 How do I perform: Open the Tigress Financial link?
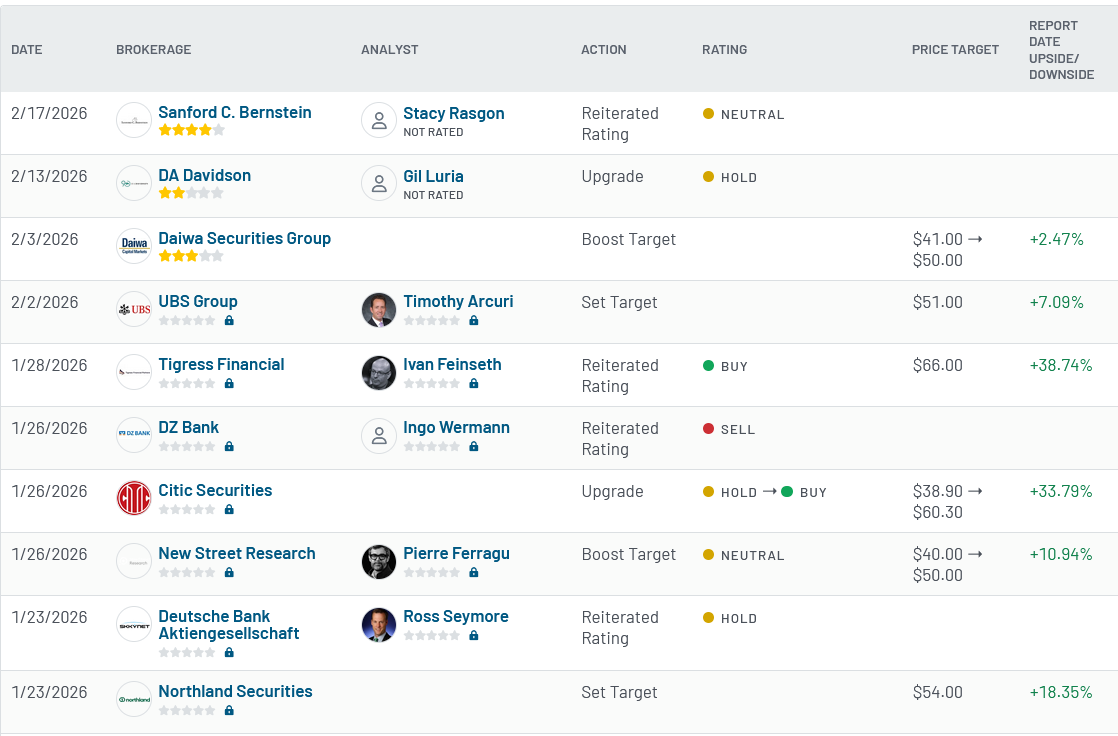coord(221,364)
